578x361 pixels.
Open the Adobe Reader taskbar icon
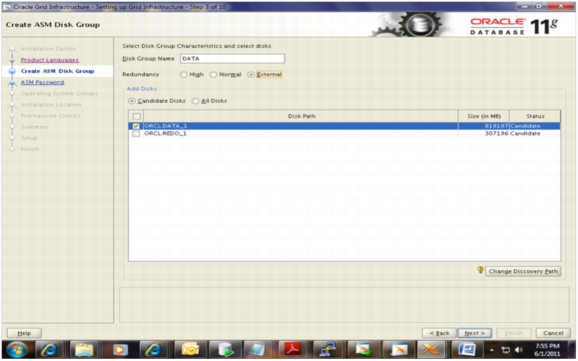point(292,348)
